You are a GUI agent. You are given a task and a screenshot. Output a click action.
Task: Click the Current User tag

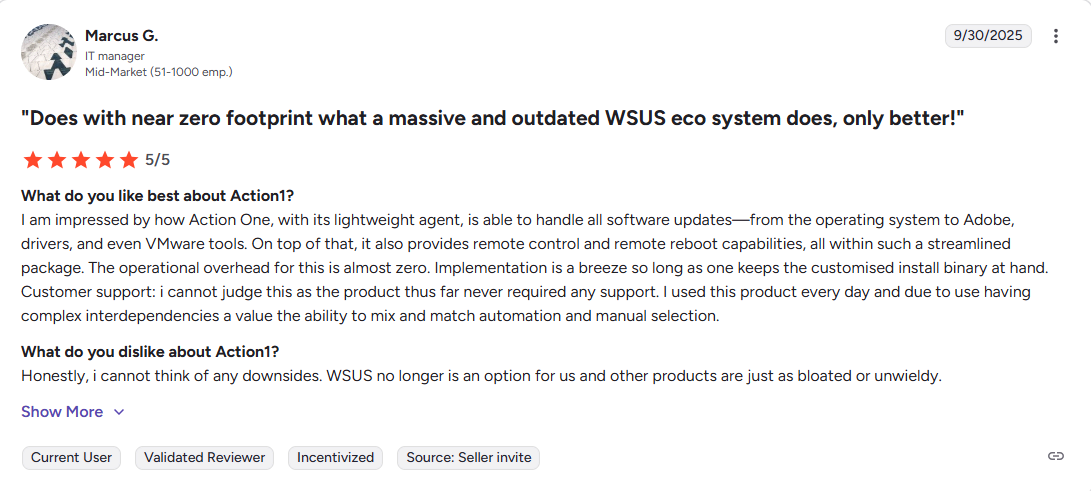(x=71, y=458)
